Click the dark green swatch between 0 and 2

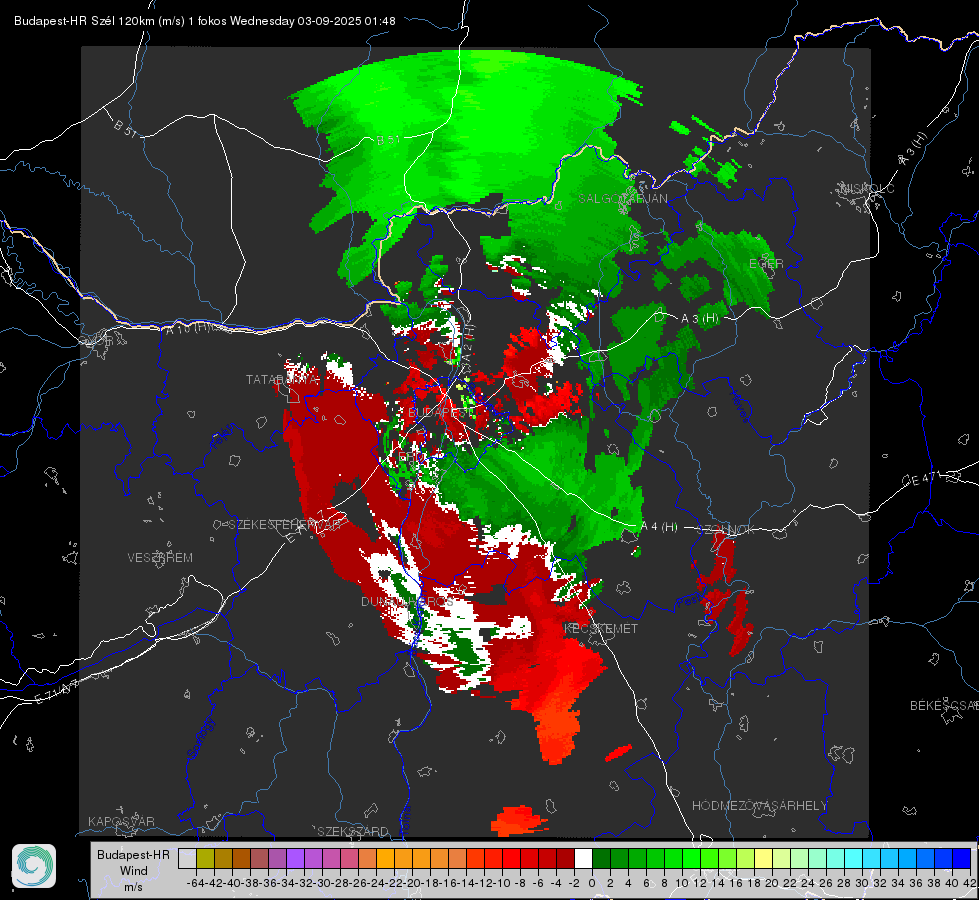pyautogui.click(x=601, y=859)
